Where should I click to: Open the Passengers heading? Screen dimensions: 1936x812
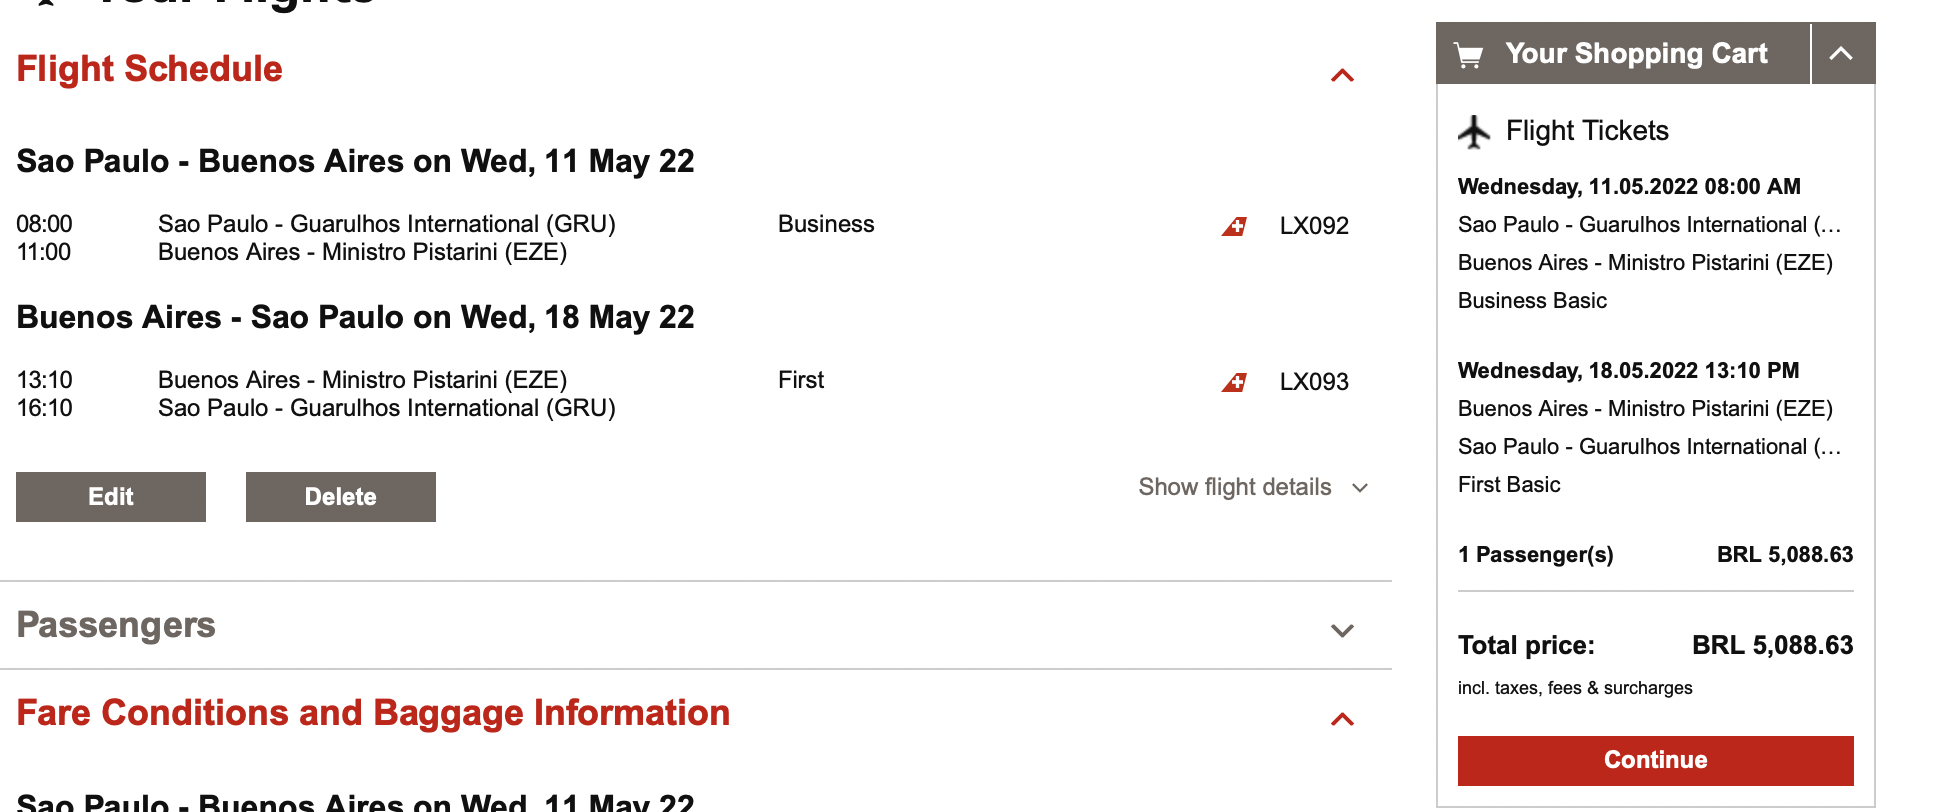(x=116, y=625)
